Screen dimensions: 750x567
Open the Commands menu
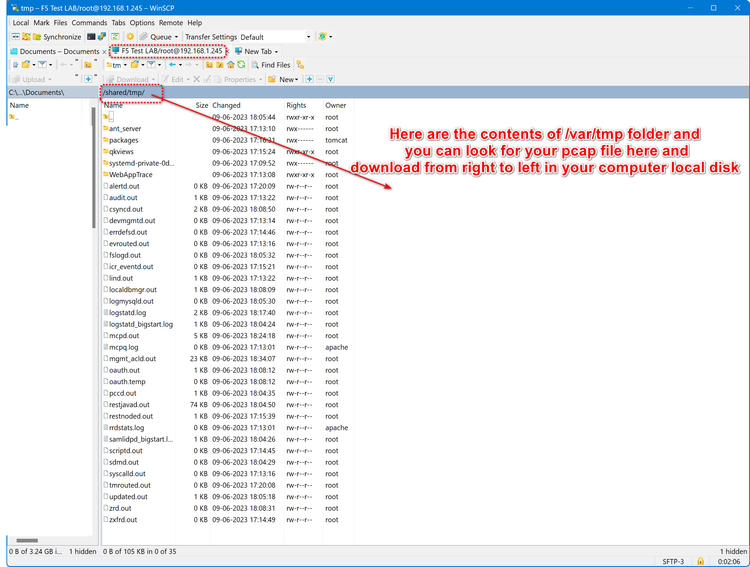tap(89, 22)
